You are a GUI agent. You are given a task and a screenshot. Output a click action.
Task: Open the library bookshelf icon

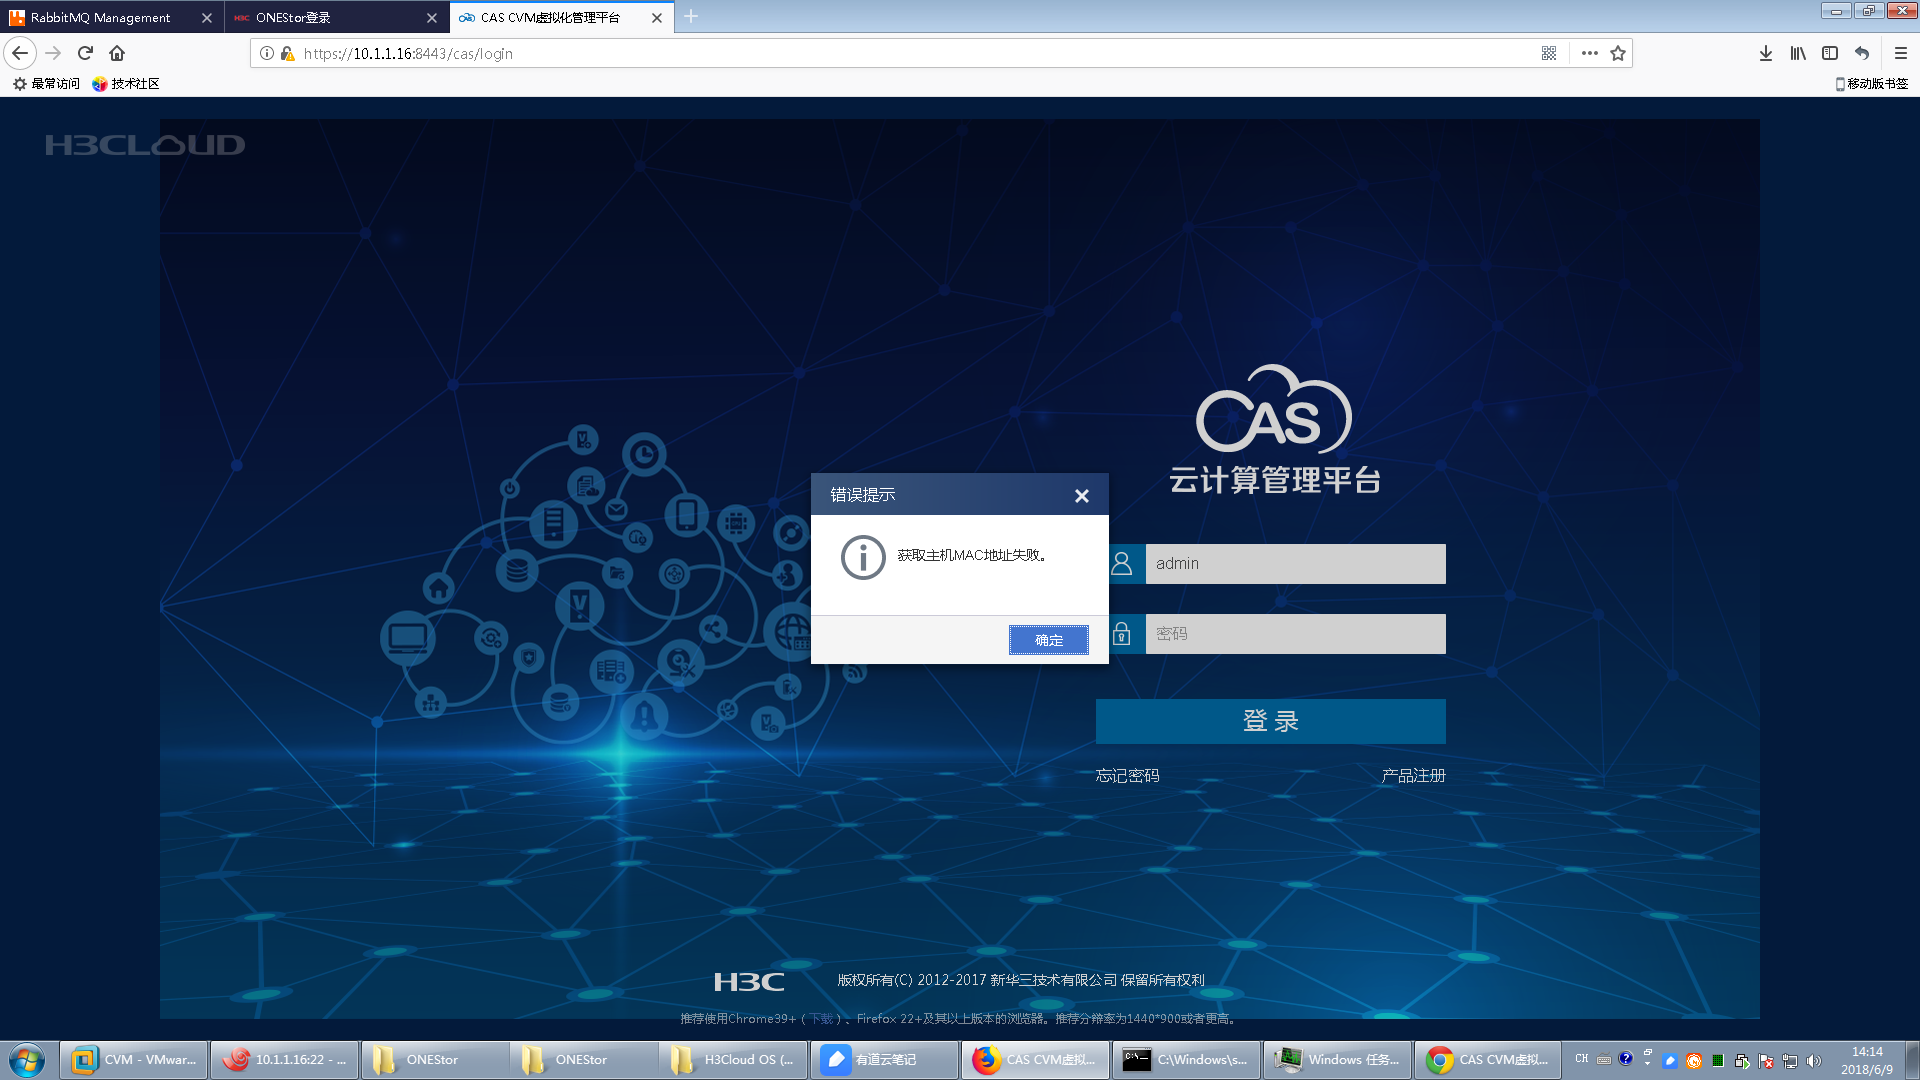click(1798, 53)
